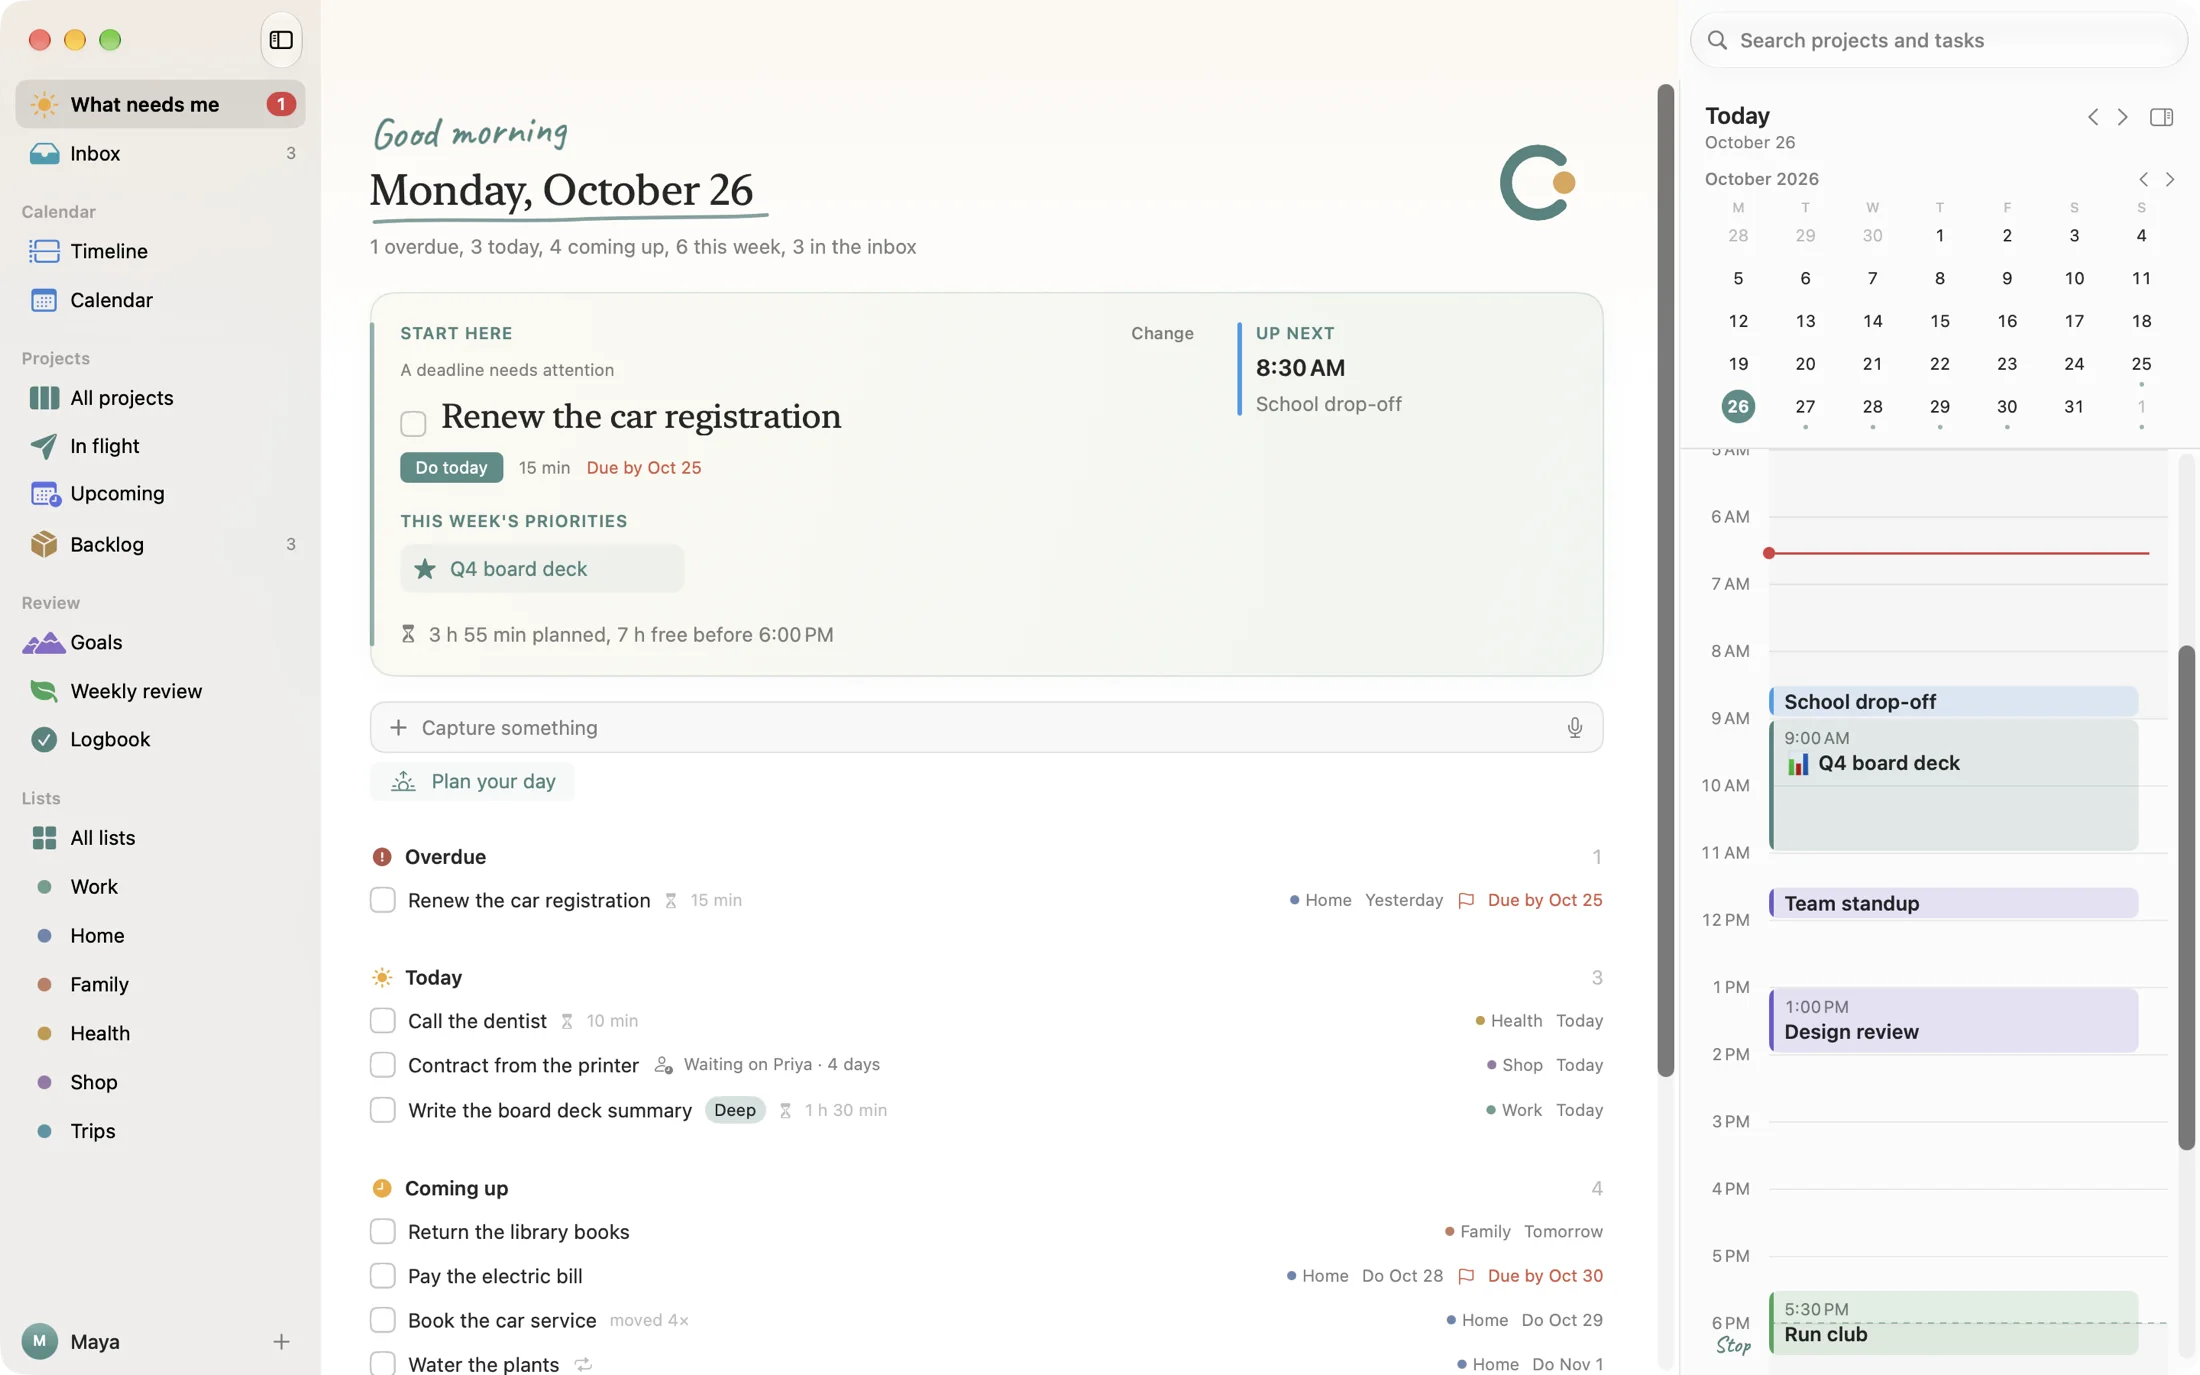Select October 28 in the mini calendar
Viewport: 2200px width, 1375px height.
point(1872,407)
